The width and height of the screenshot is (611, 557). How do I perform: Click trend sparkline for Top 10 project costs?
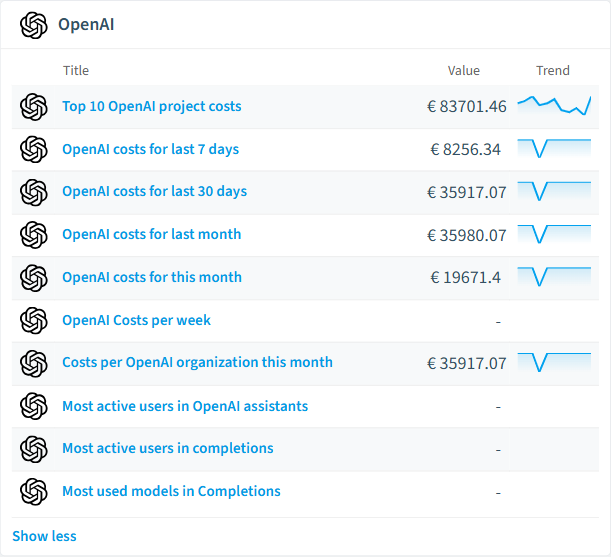[554, 106]
